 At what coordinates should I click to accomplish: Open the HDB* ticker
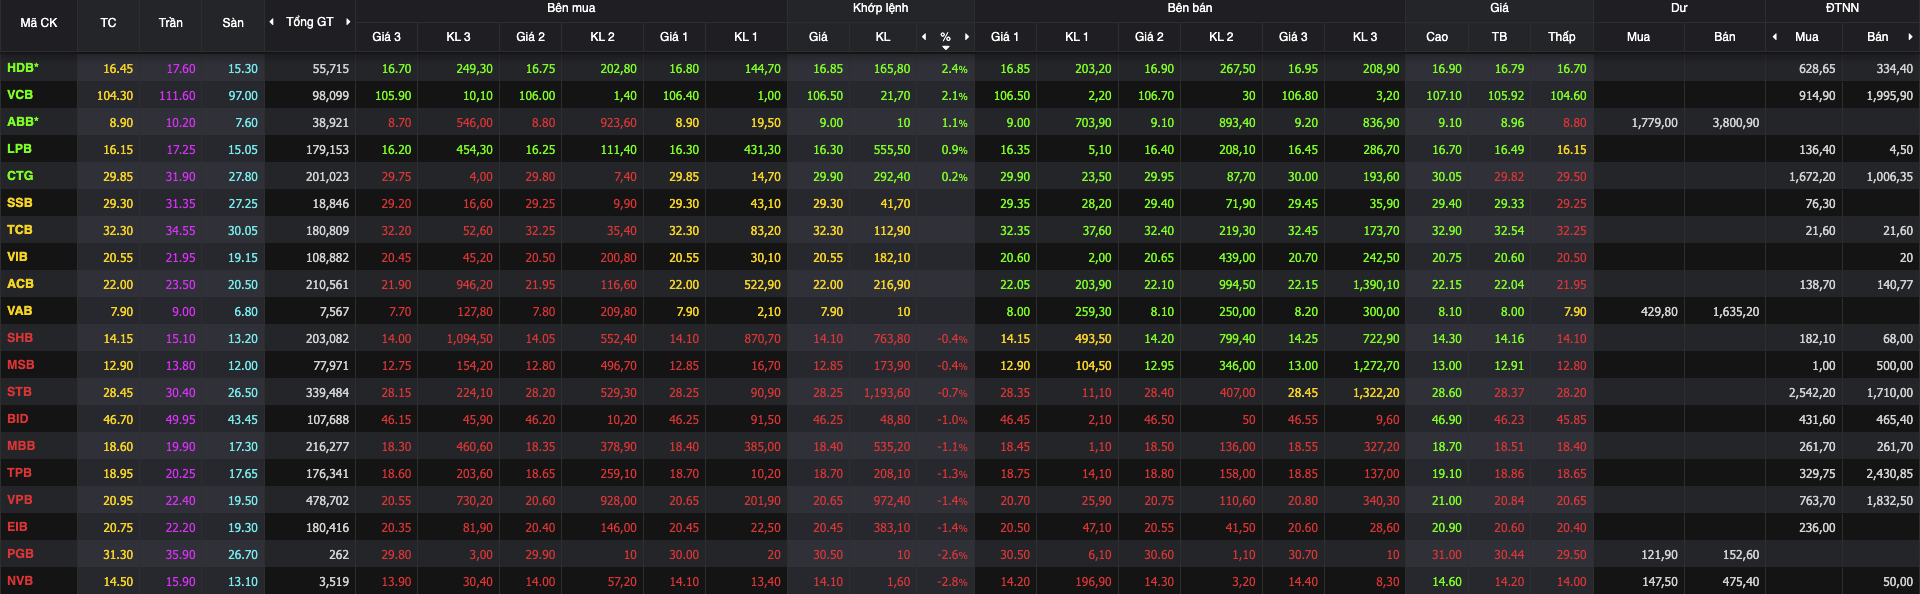(23, 68)
